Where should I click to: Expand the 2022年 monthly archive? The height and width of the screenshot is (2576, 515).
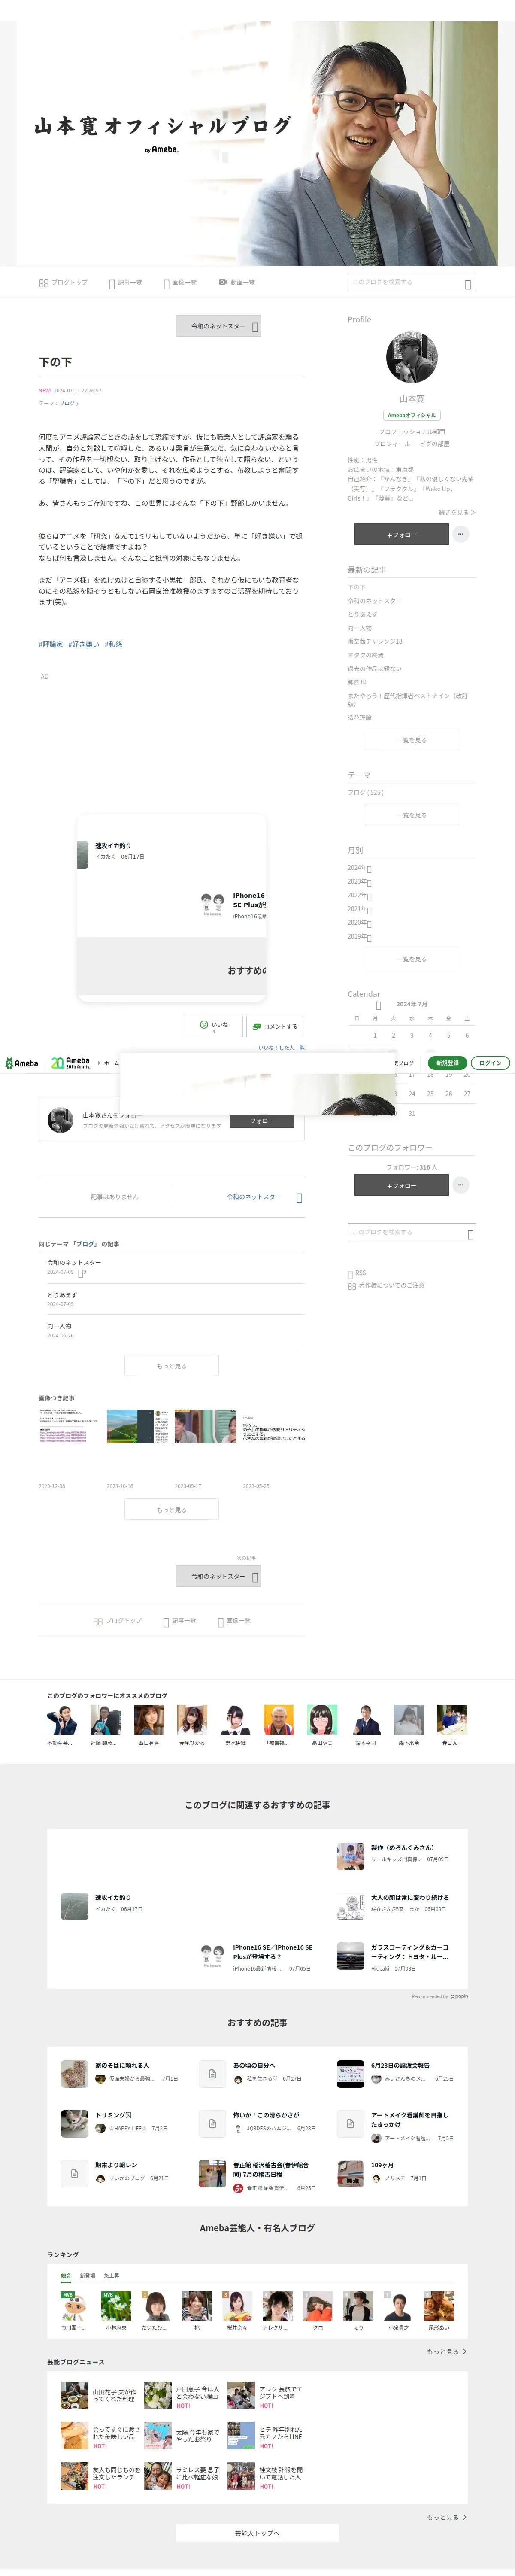[x=359, y=896]
